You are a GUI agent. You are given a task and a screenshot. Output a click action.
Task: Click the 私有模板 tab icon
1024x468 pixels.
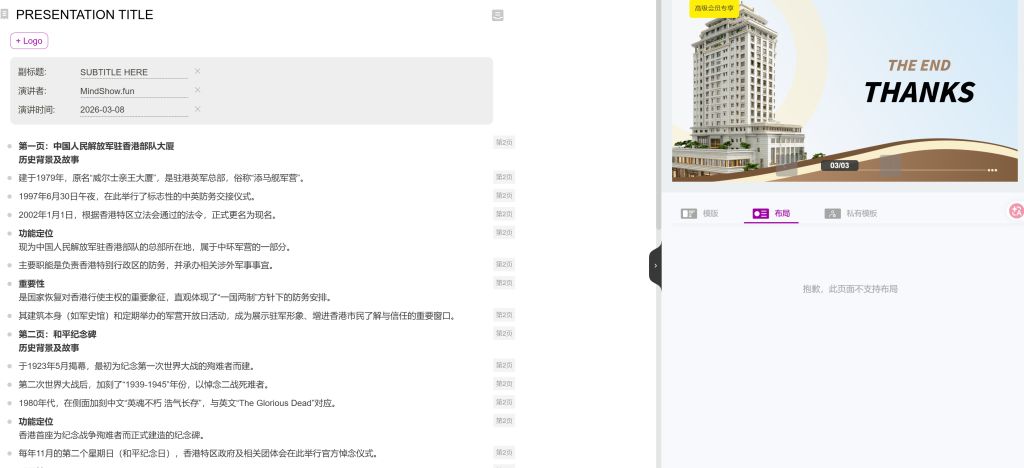point(832,213)
